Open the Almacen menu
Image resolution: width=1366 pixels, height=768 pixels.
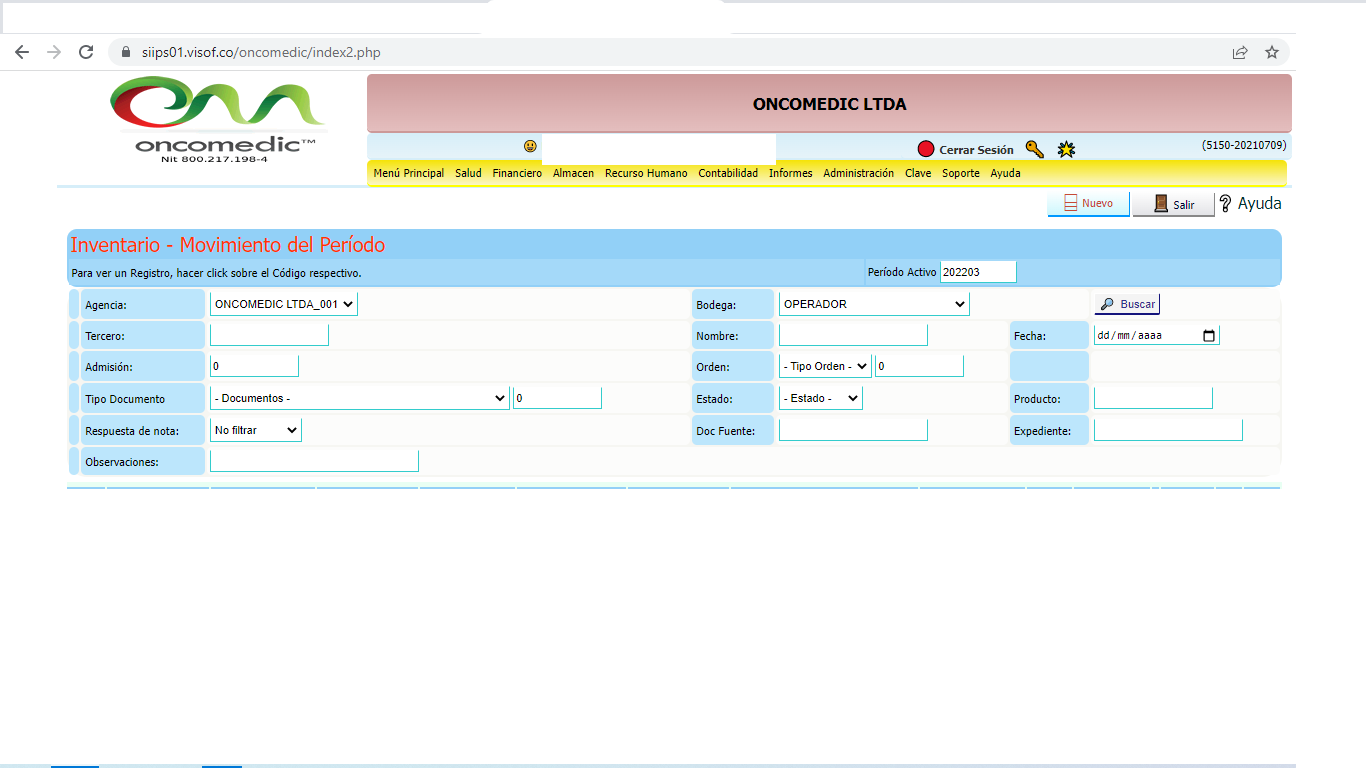tap(573, 173)
